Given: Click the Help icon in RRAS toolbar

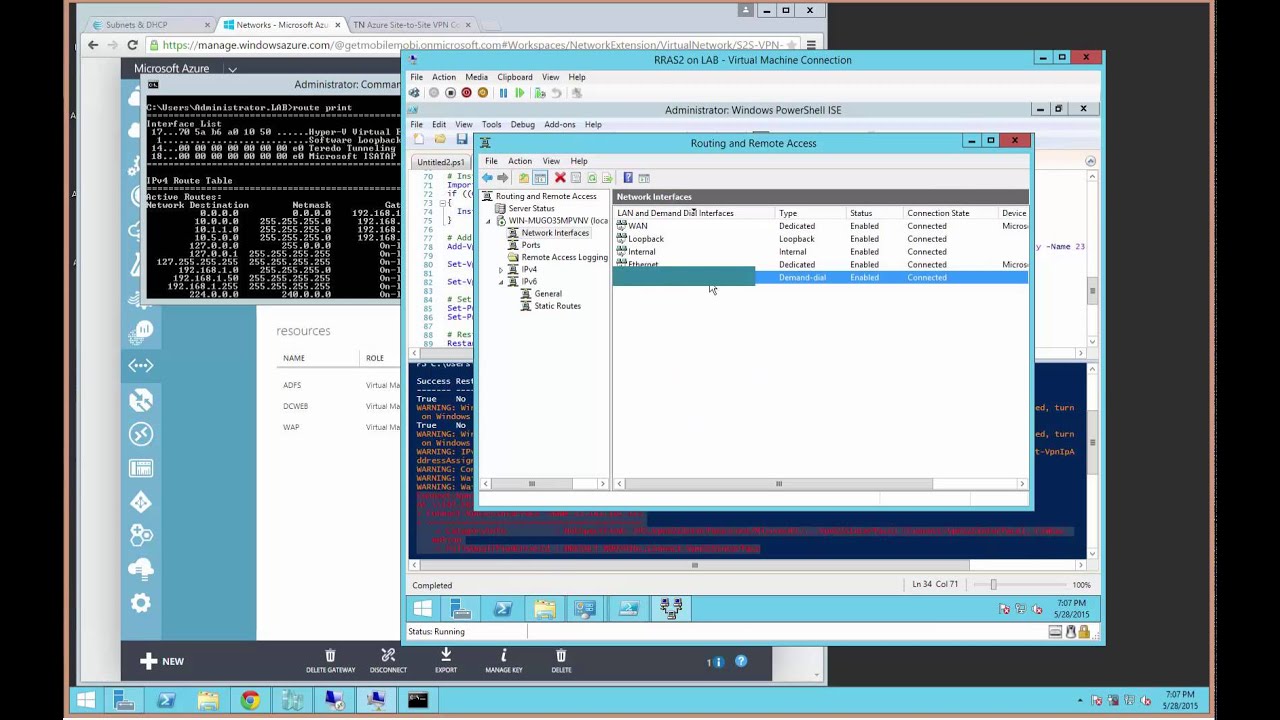Looking at the screenshot, I should point(628,178).
